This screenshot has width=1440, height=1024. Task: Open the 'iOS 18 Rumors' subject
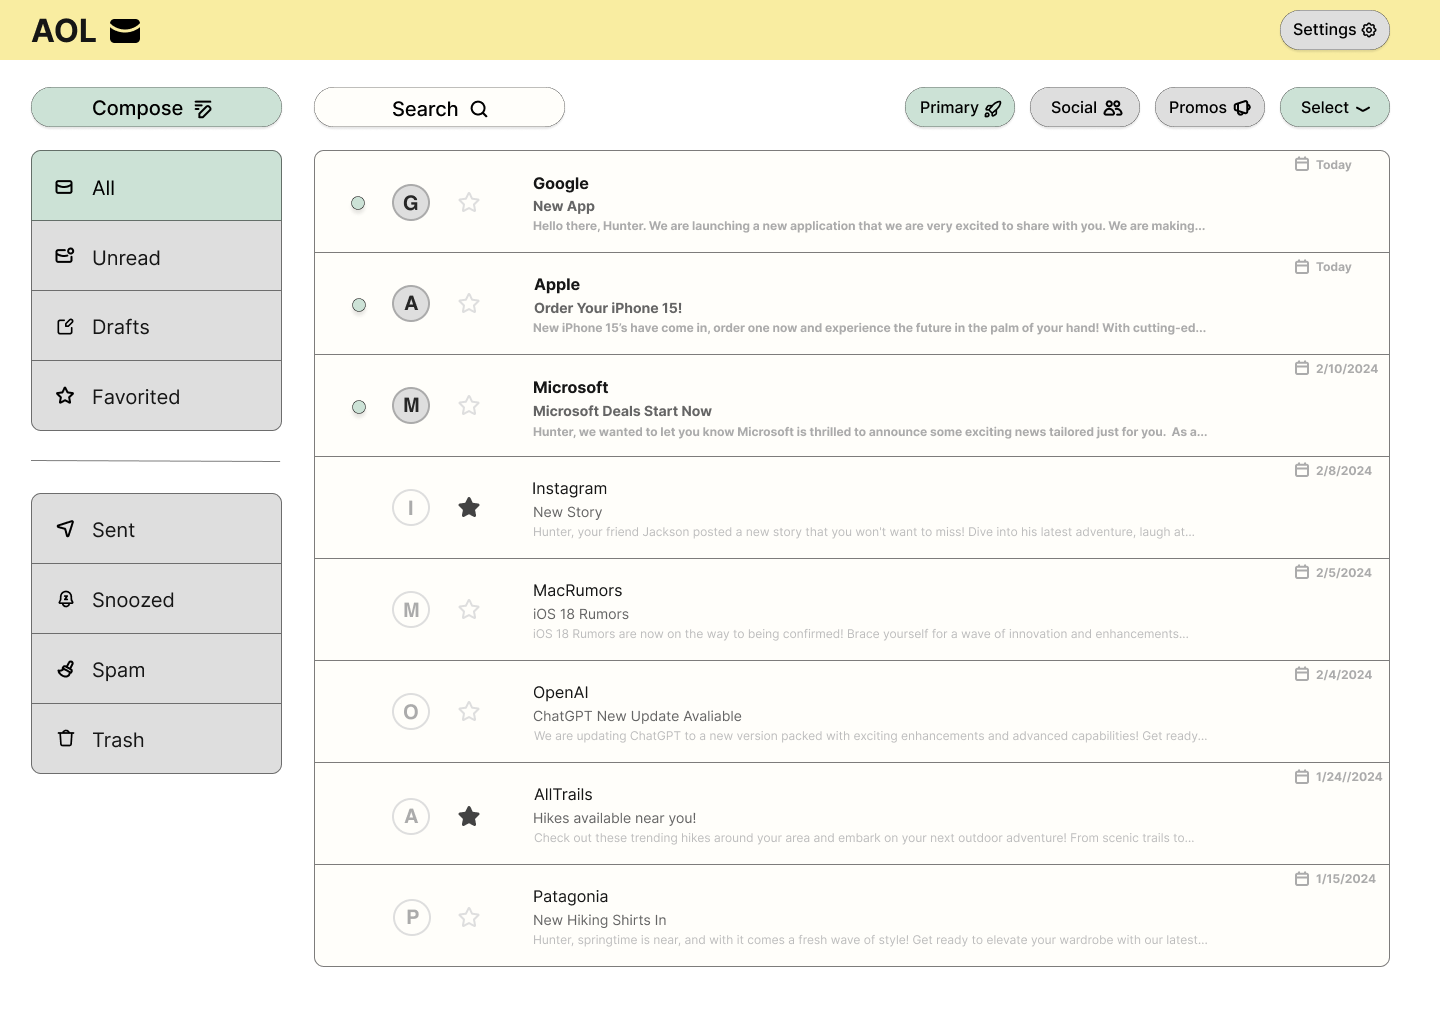581,614
